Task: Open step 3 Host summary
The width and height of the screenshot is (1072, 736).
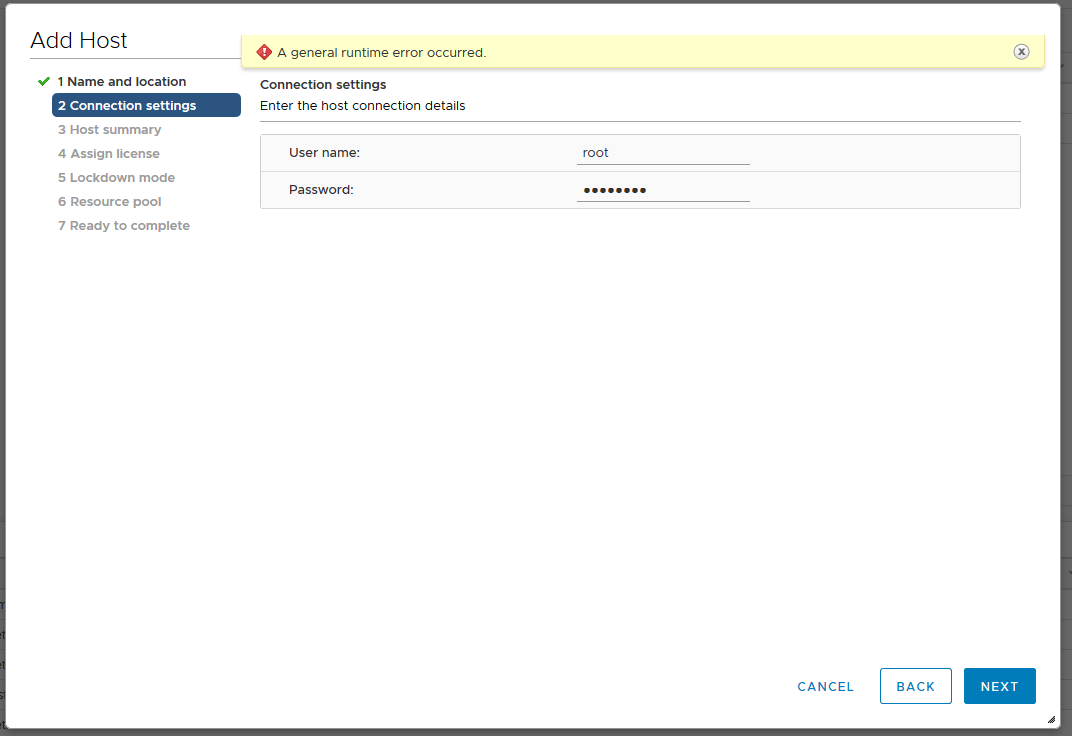Action: (109, 130)
